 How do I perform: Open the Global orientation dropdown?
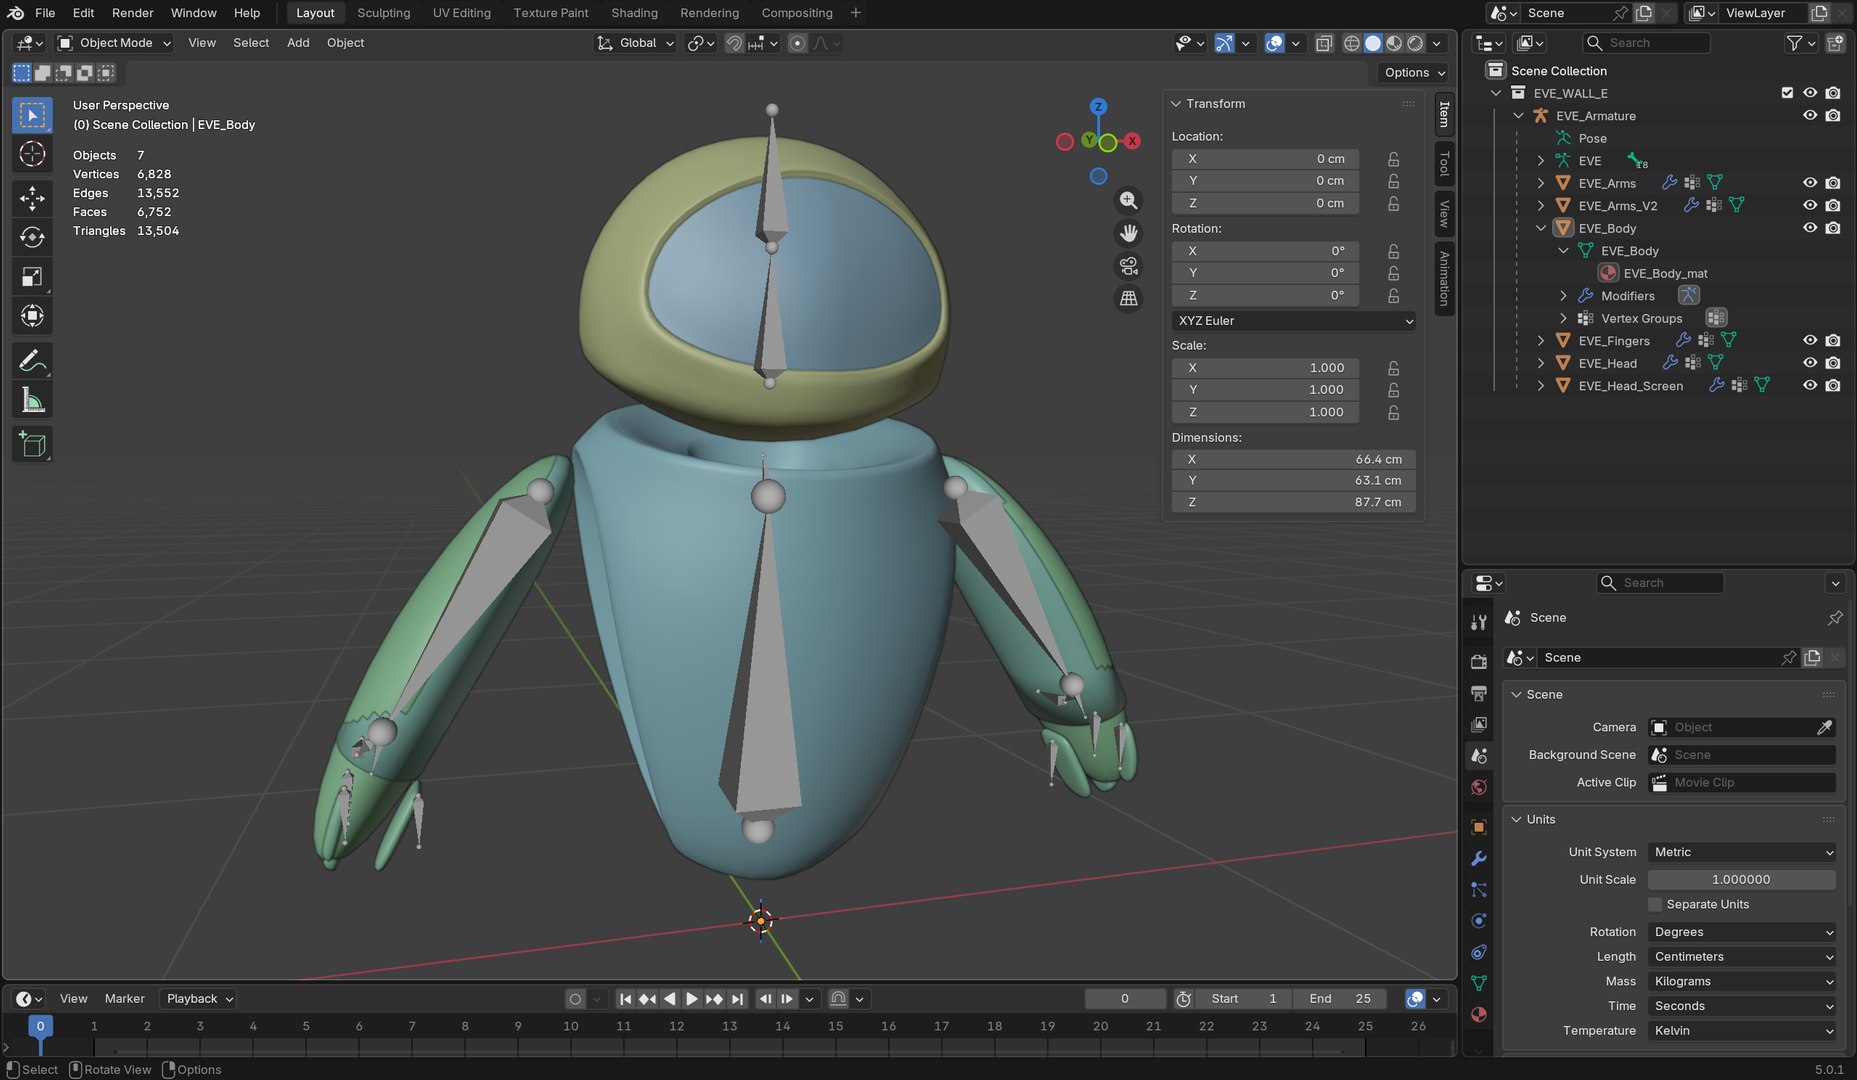636,43
